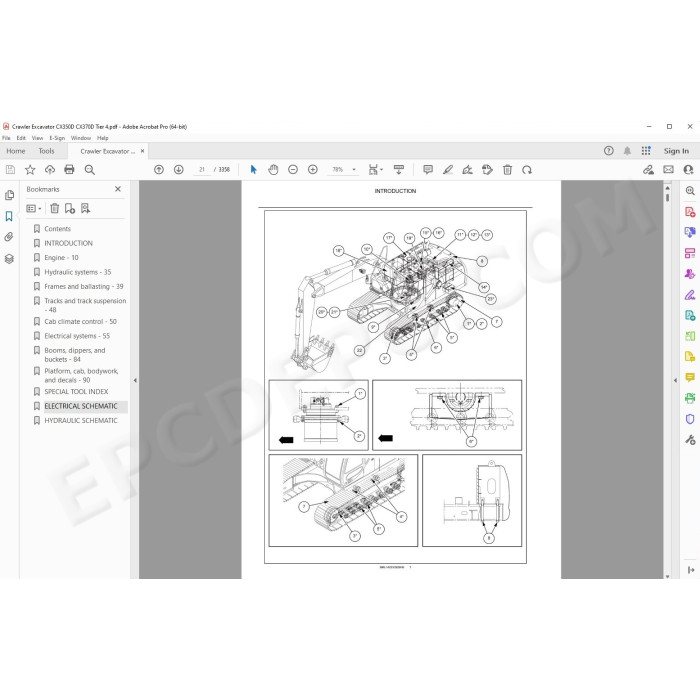
Task: Collapse the left navigation pane arrow
Action: point(135,380)
